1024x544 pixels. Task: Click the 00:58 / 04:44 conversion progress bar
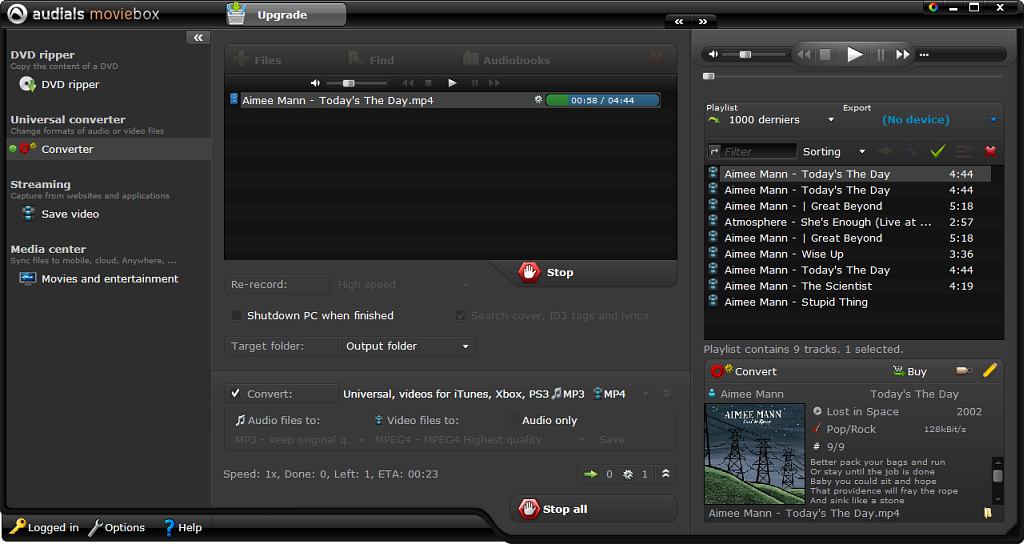(602, 101)
